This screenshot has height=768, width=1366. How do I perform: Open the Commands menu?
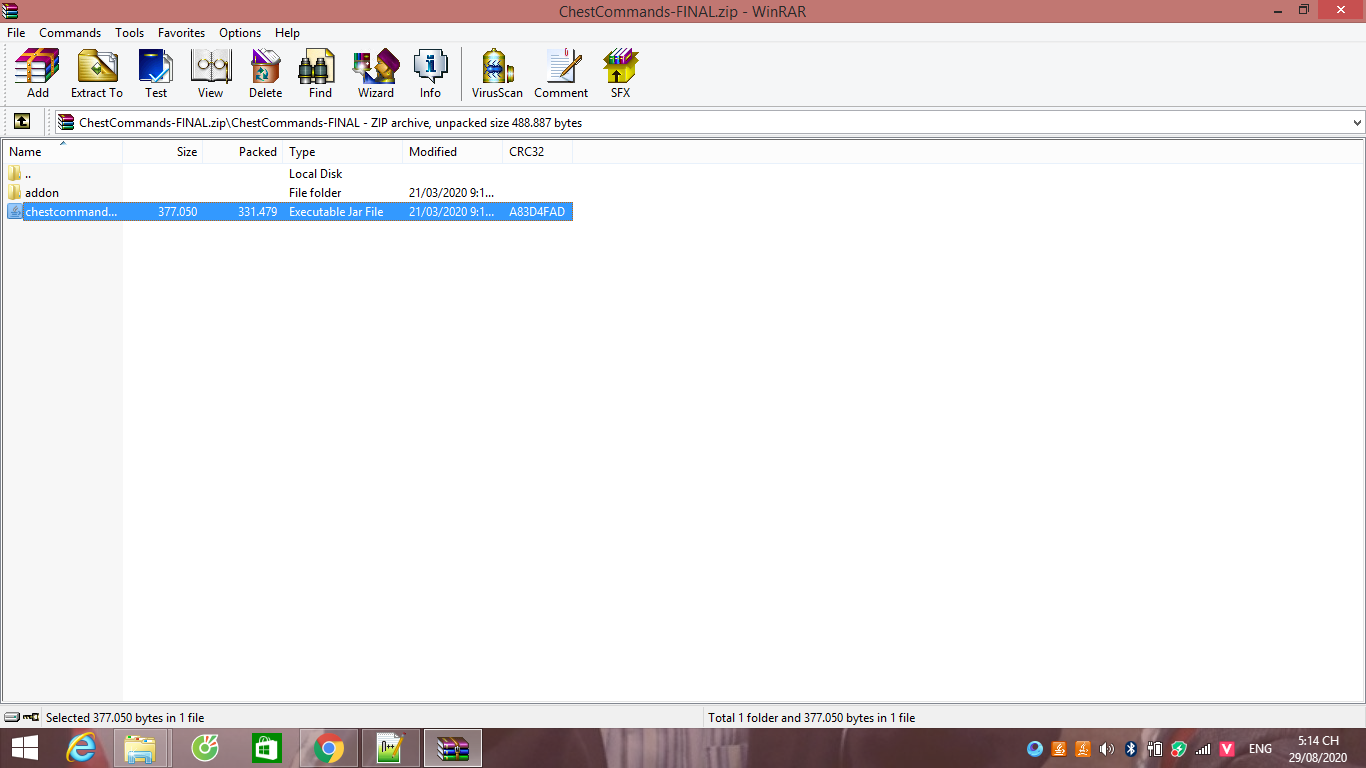pos(70,33)
